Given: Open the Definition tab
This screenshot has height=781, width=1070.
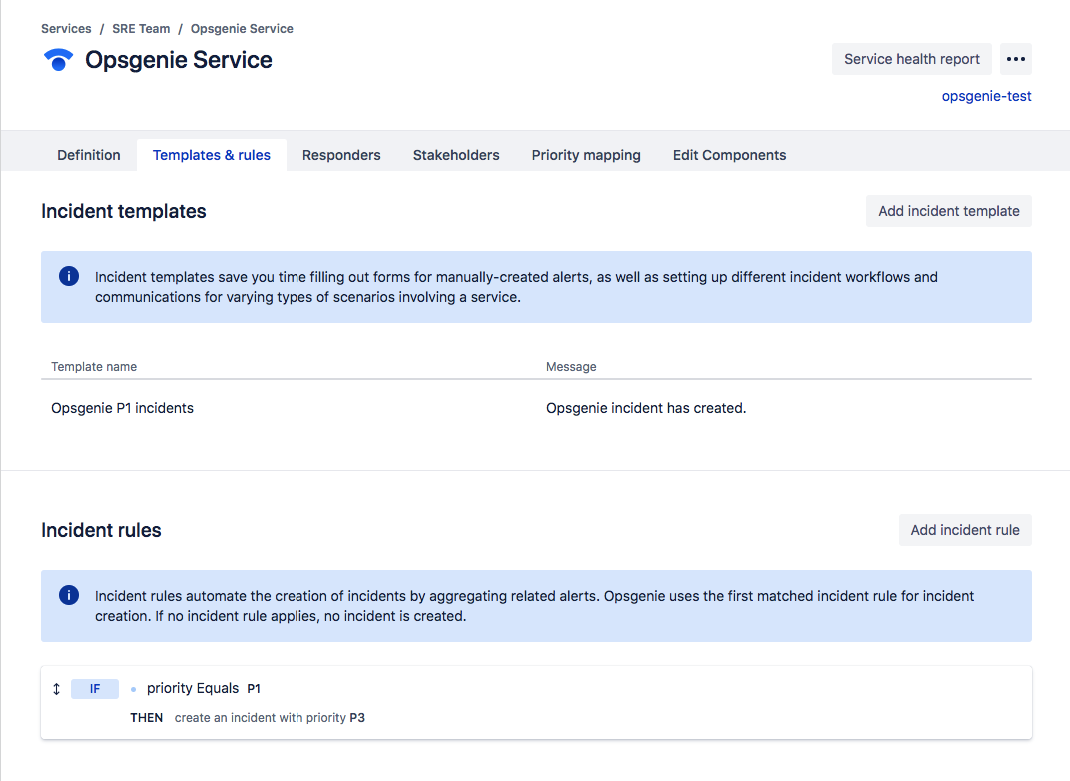Looking at the screenshot, I should point(89,155).
